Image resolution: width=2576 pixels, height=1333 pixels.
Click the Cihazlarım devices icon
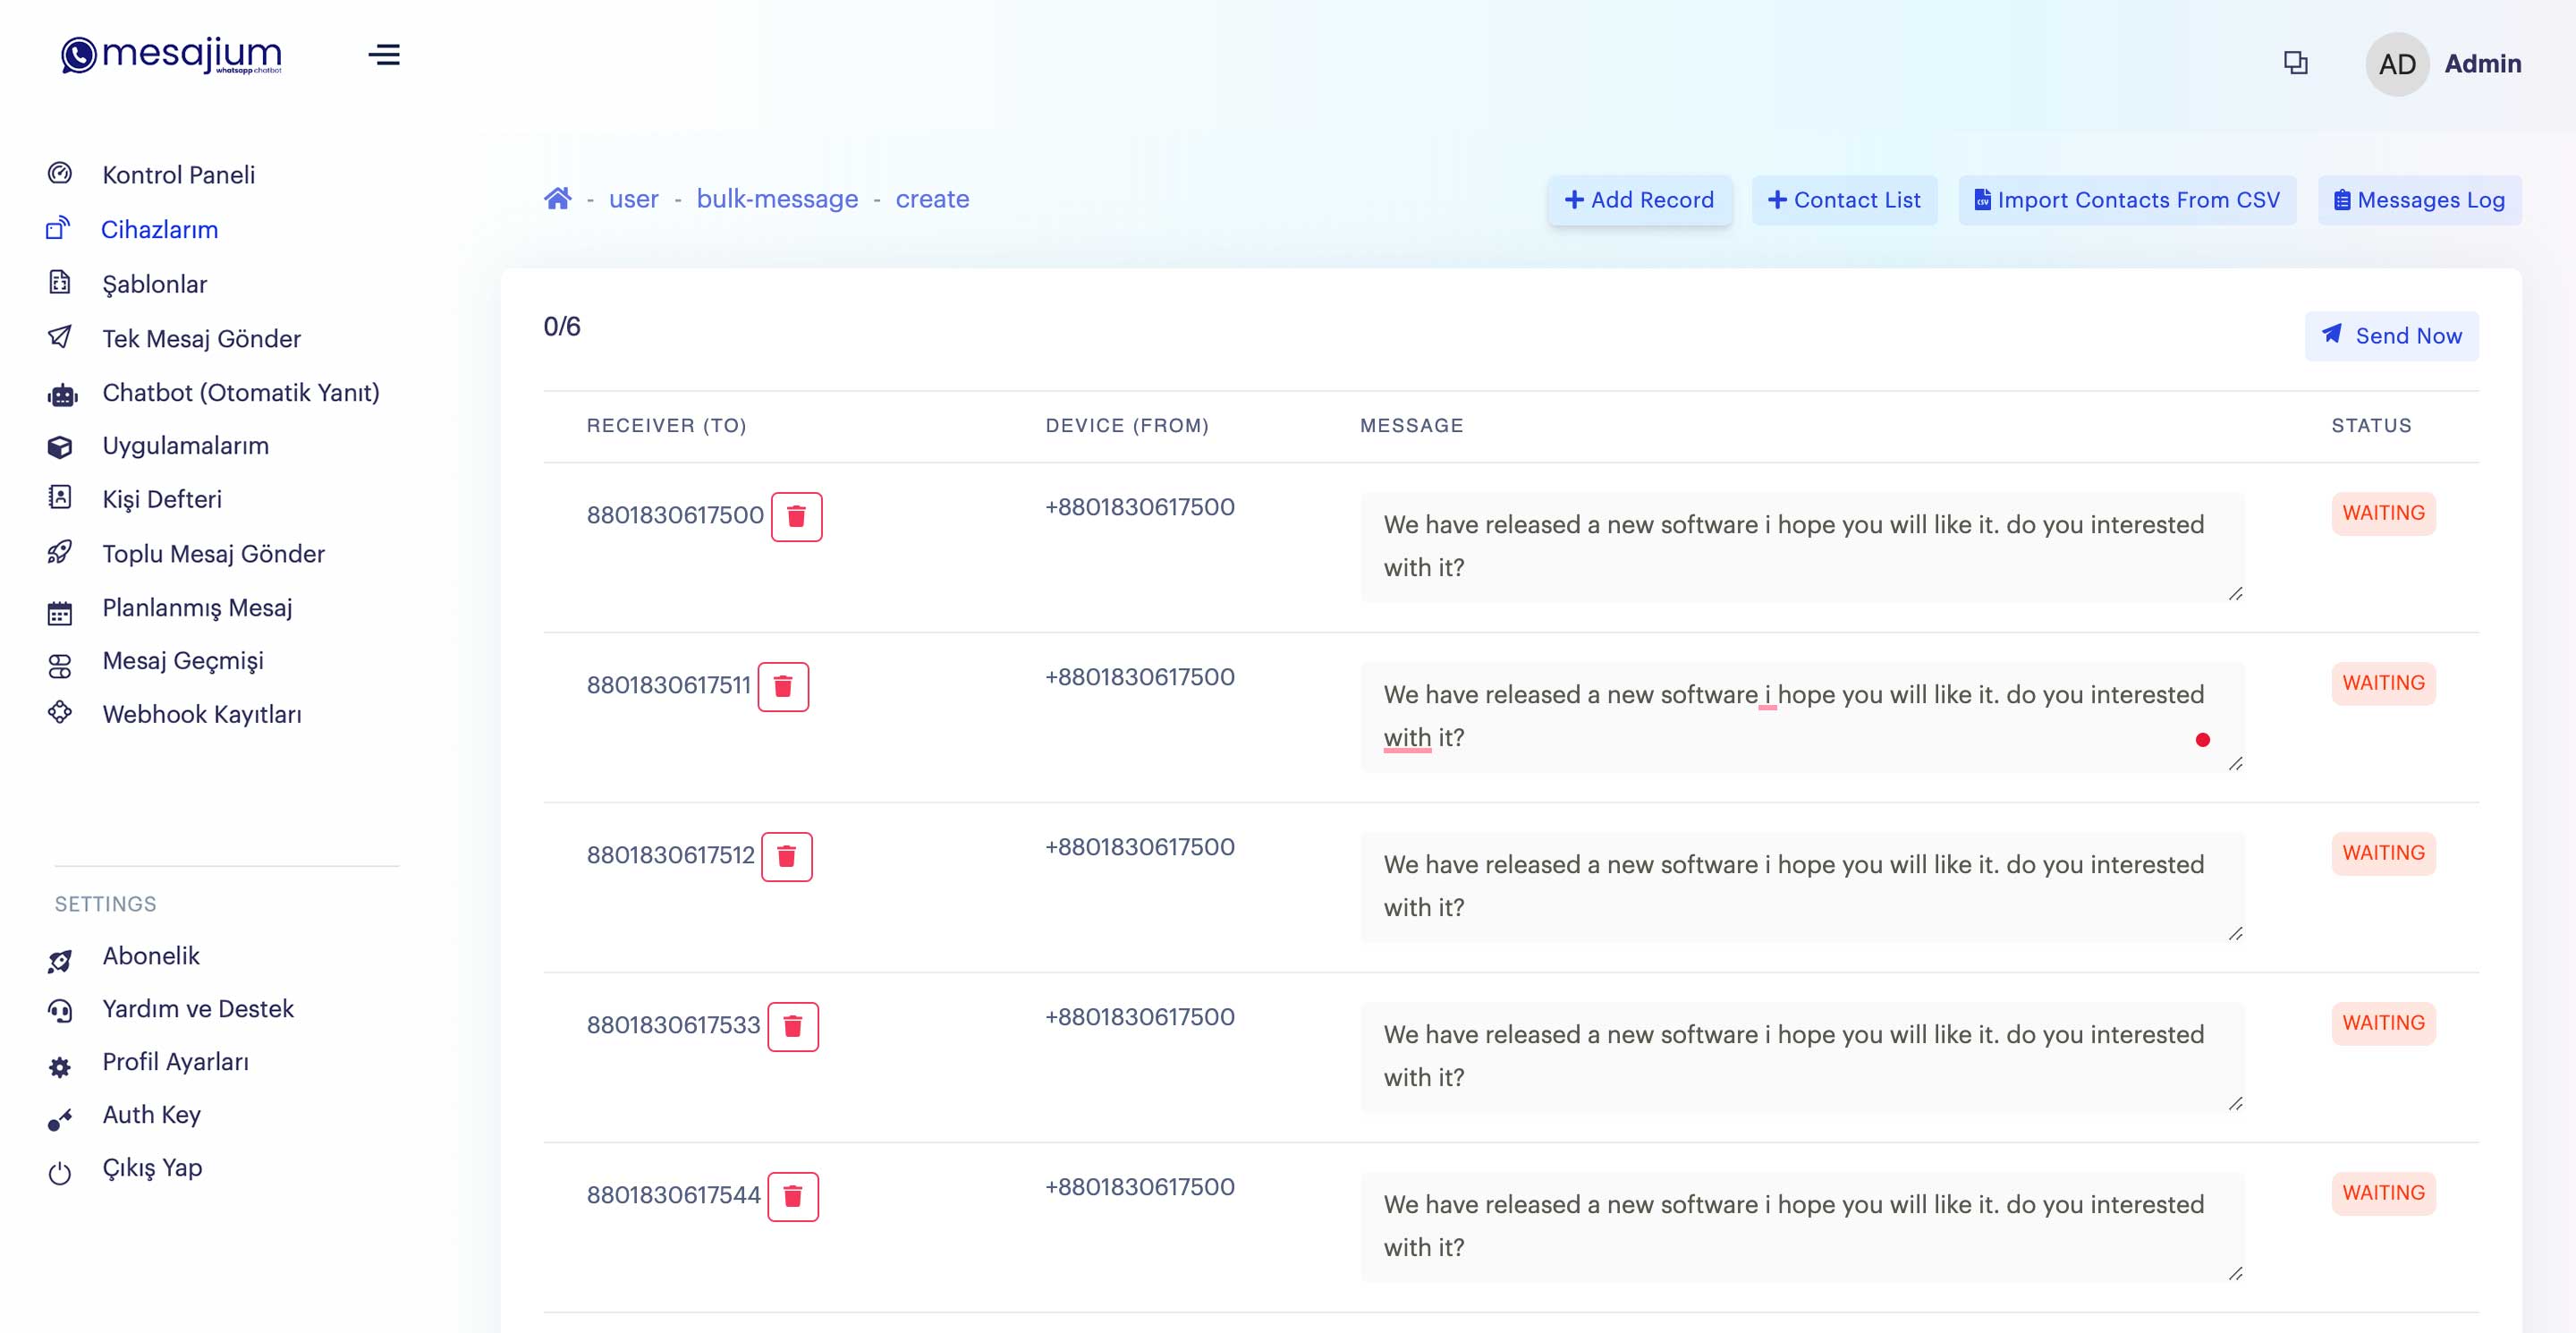pos(59,228)
